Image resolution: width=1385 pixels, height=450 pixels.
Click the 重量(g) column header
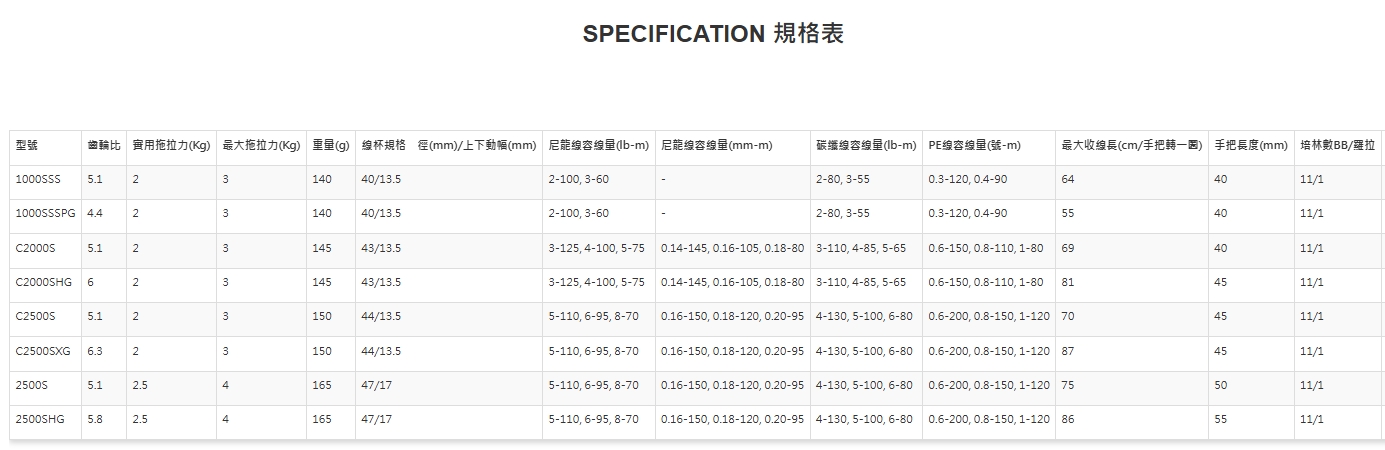[x=330, y=146]
